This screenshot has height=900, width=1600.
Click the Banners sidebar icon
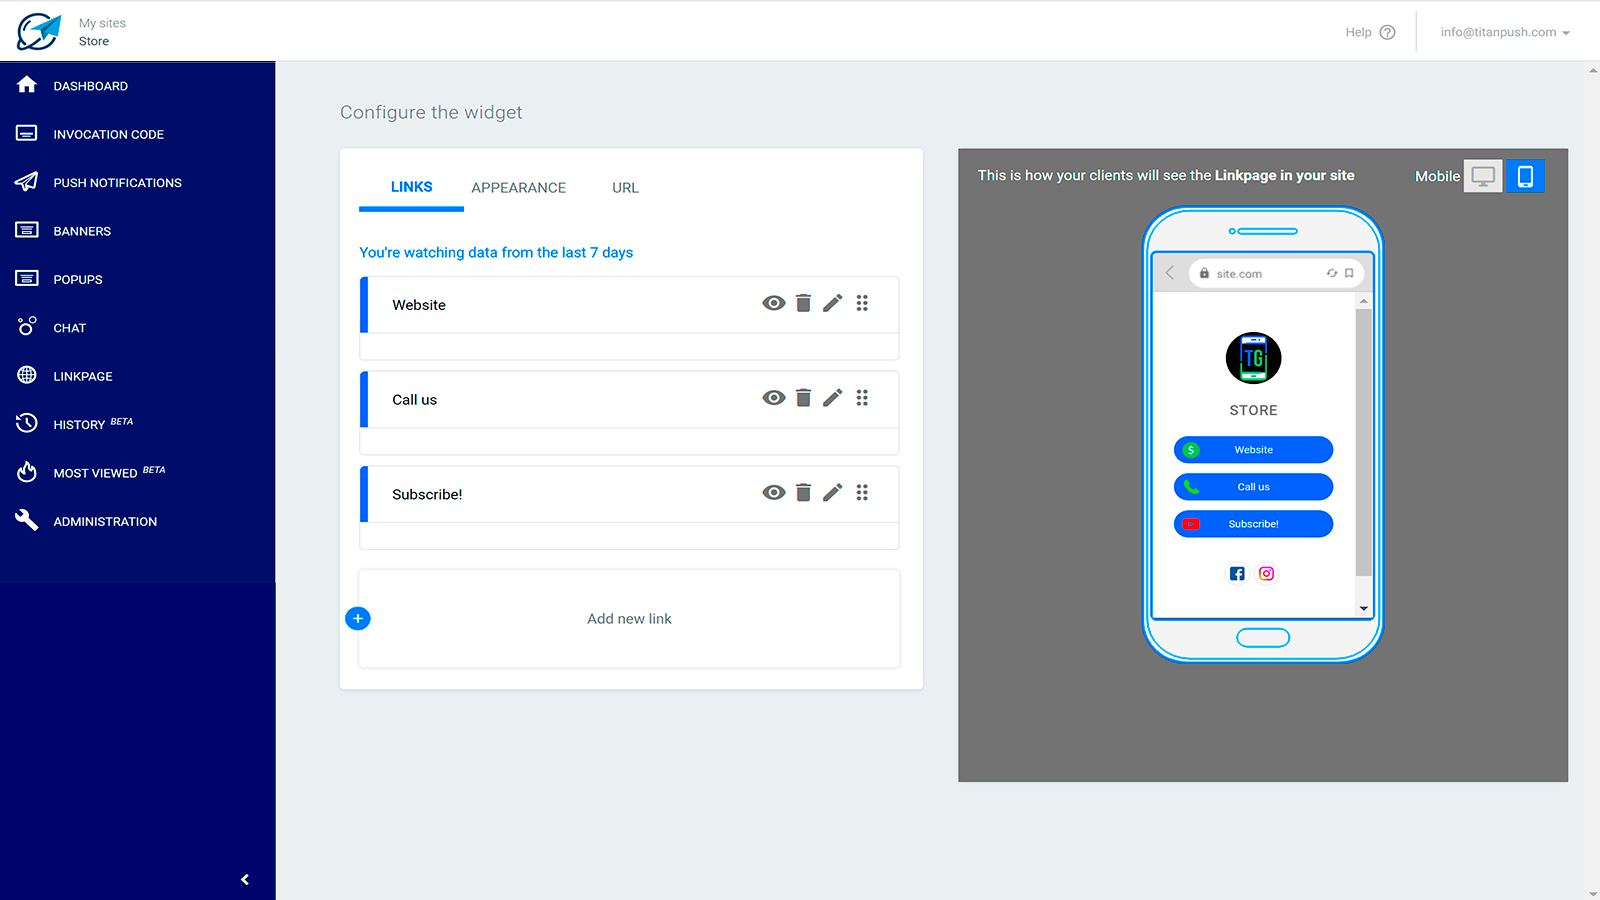pos(27,230)
